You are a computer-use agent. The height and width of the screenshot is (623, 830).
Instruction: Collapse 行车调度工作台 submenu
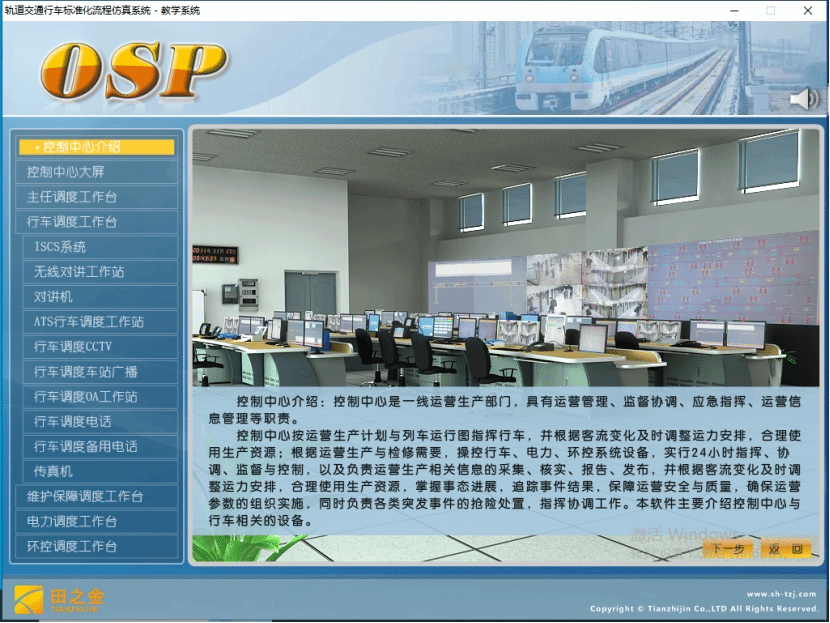[96, 222]
